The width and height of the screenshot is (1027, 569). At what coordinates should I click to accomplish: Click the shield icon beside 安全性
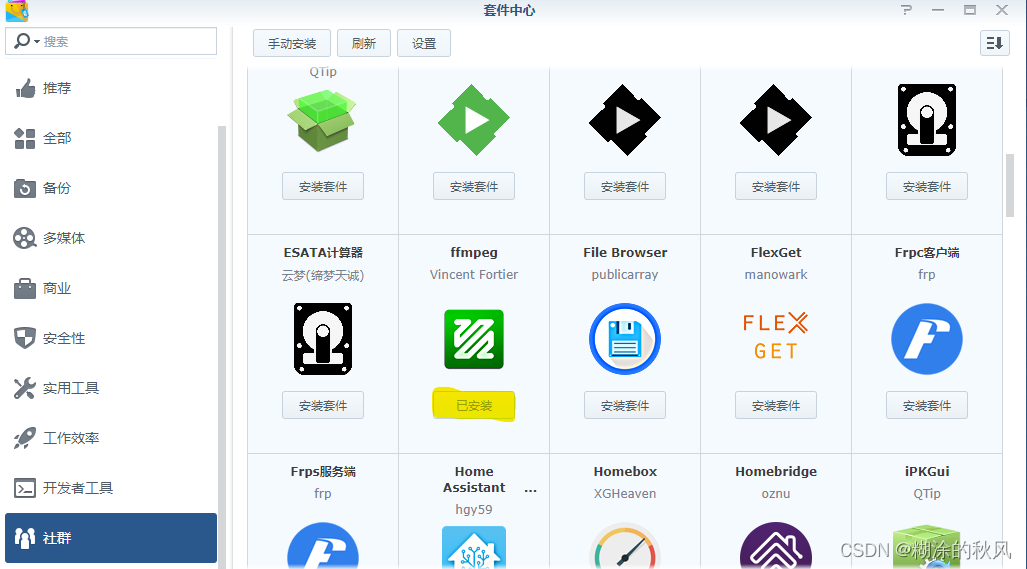coord(25,339)
